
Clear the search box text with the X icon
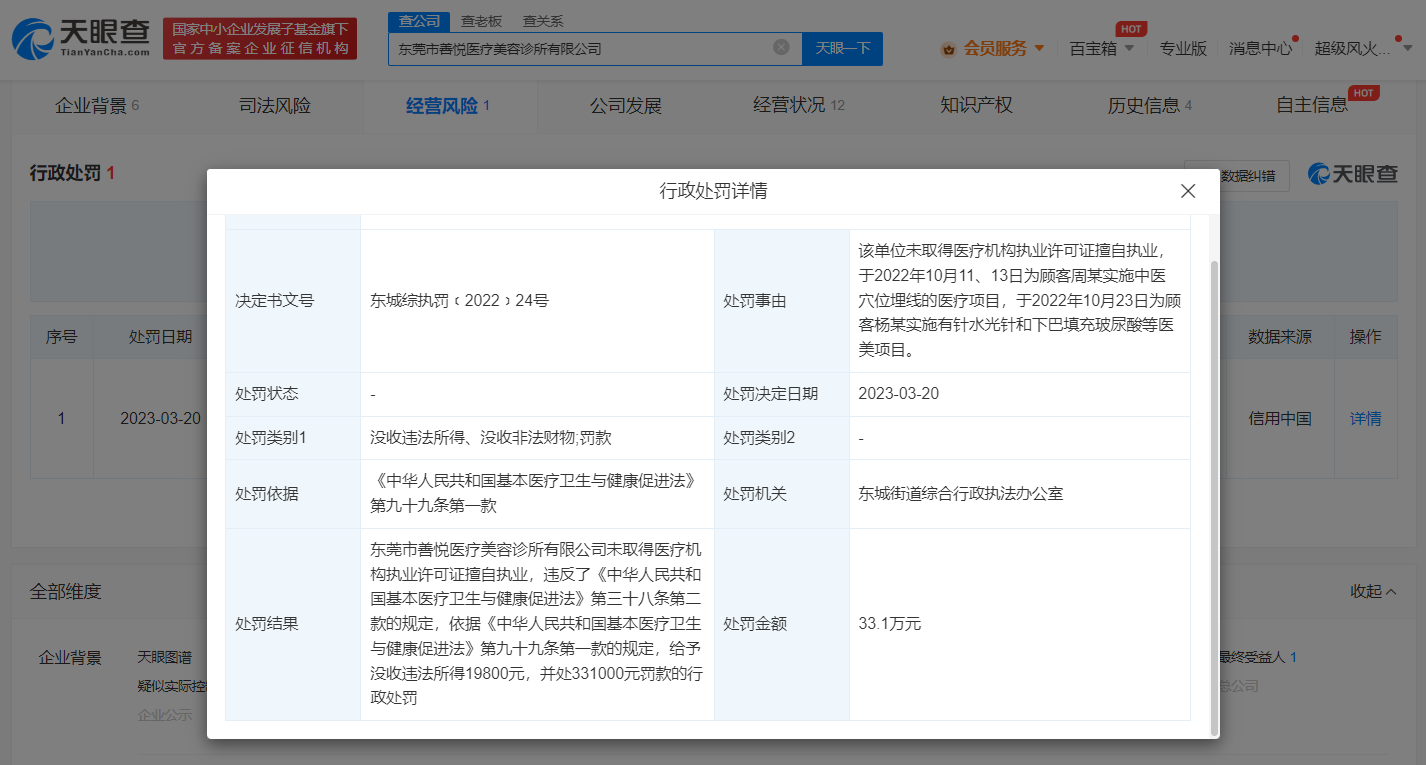click(x=782, y=47)
